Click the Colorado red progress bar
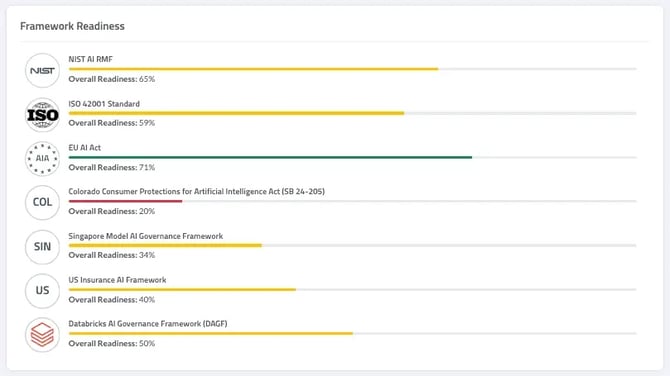Image resolution: width=670 pixels, height=376 pixels. (x=125, y=201)
